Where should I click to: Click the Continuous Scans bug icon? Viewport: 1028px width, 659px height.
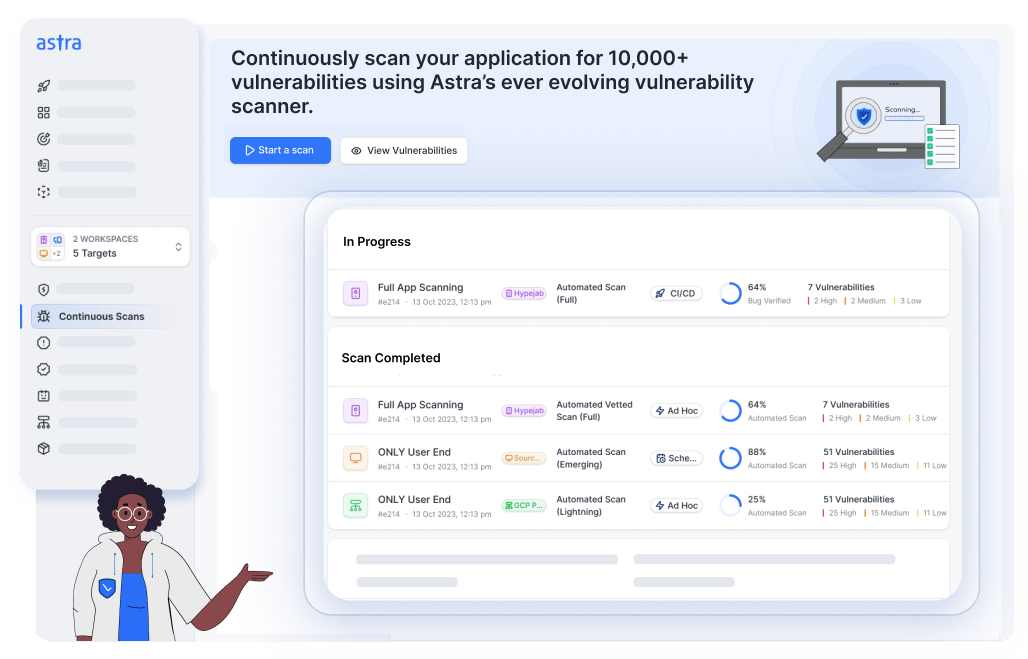[43, 316]
